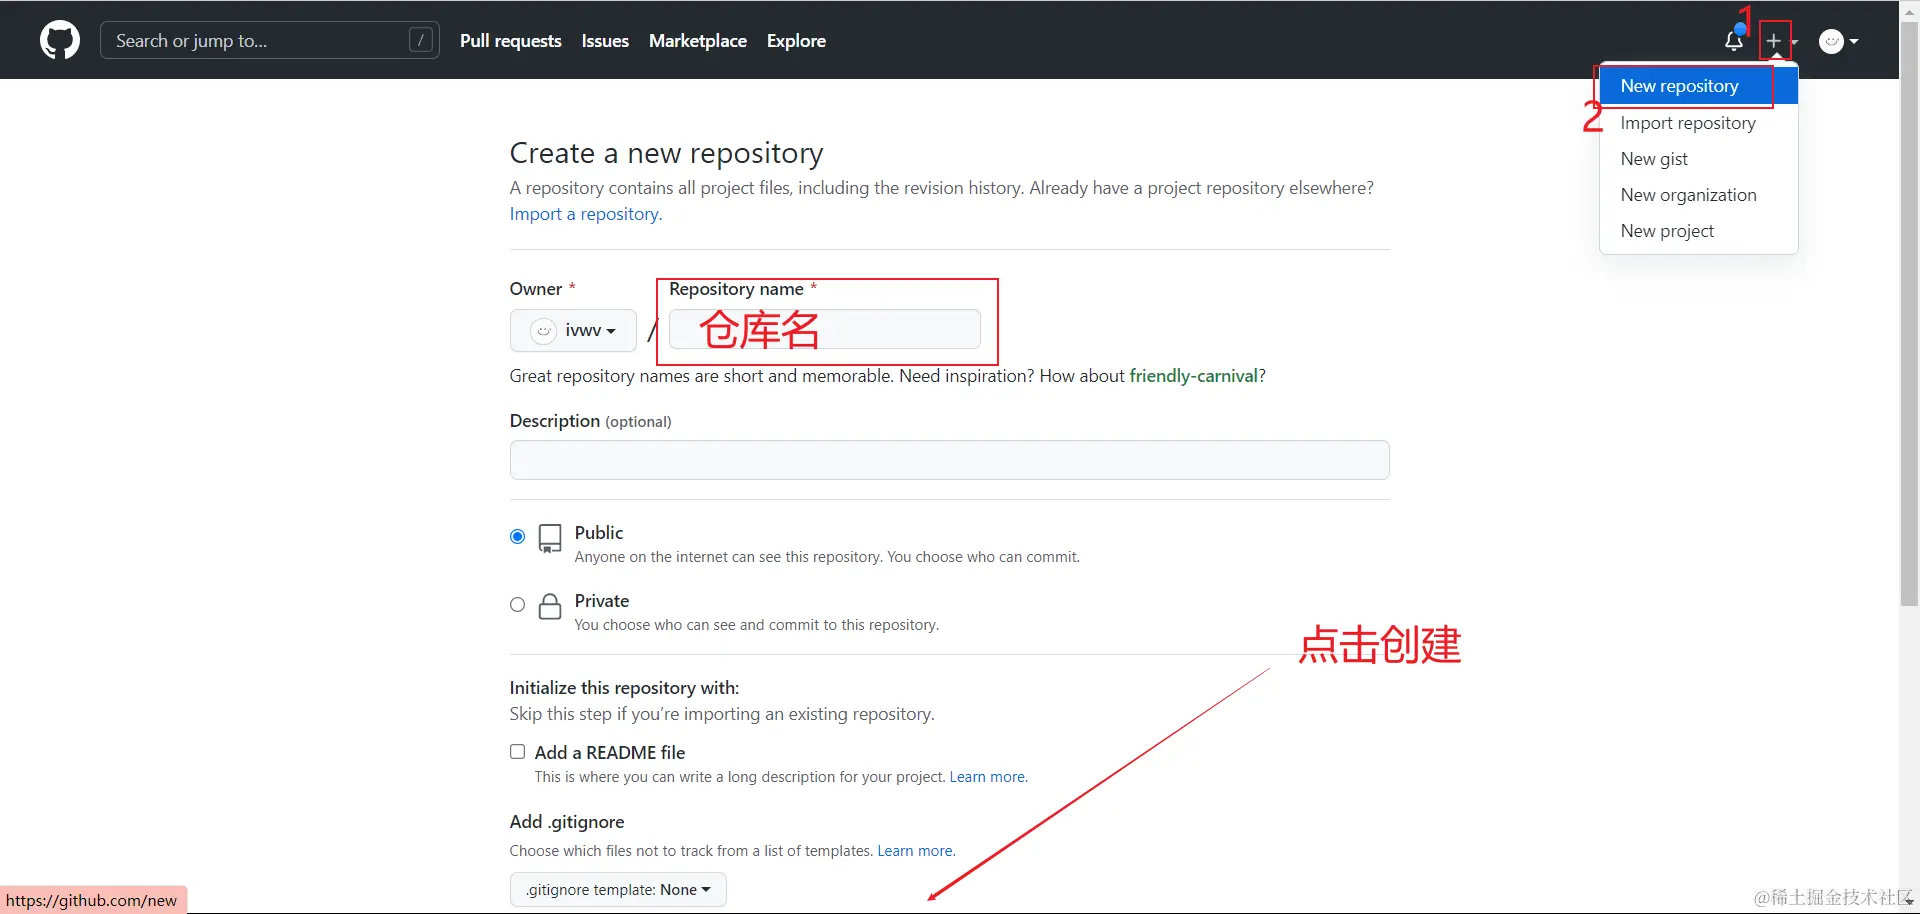Go to Marketplace
This screenshot has width=1920, height=914.
[x=698, y=41]
